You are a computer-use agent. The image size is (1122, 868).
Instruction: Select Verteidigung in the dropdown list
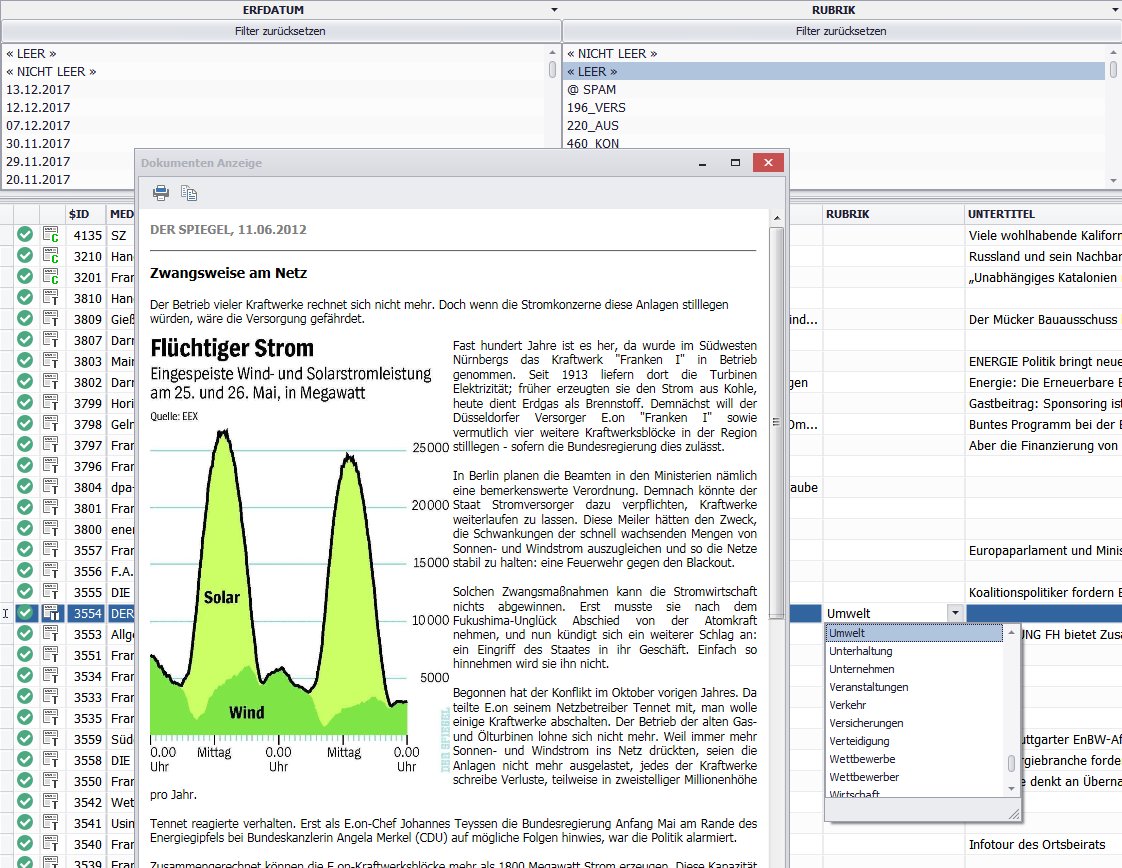point(914,741)
